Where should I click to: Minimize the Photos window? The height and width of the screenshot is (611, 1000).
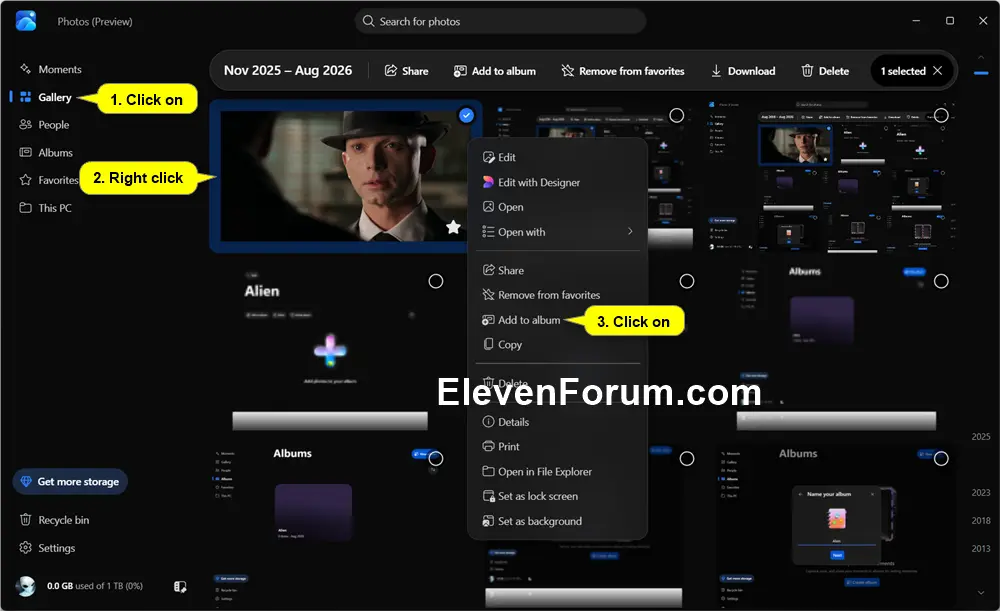click(x=916, y=20)
